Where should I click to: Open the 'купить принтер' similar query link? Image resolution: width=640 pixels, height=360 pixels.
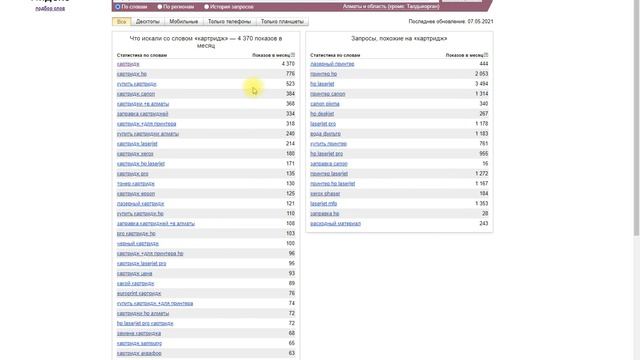pos(329,144)
